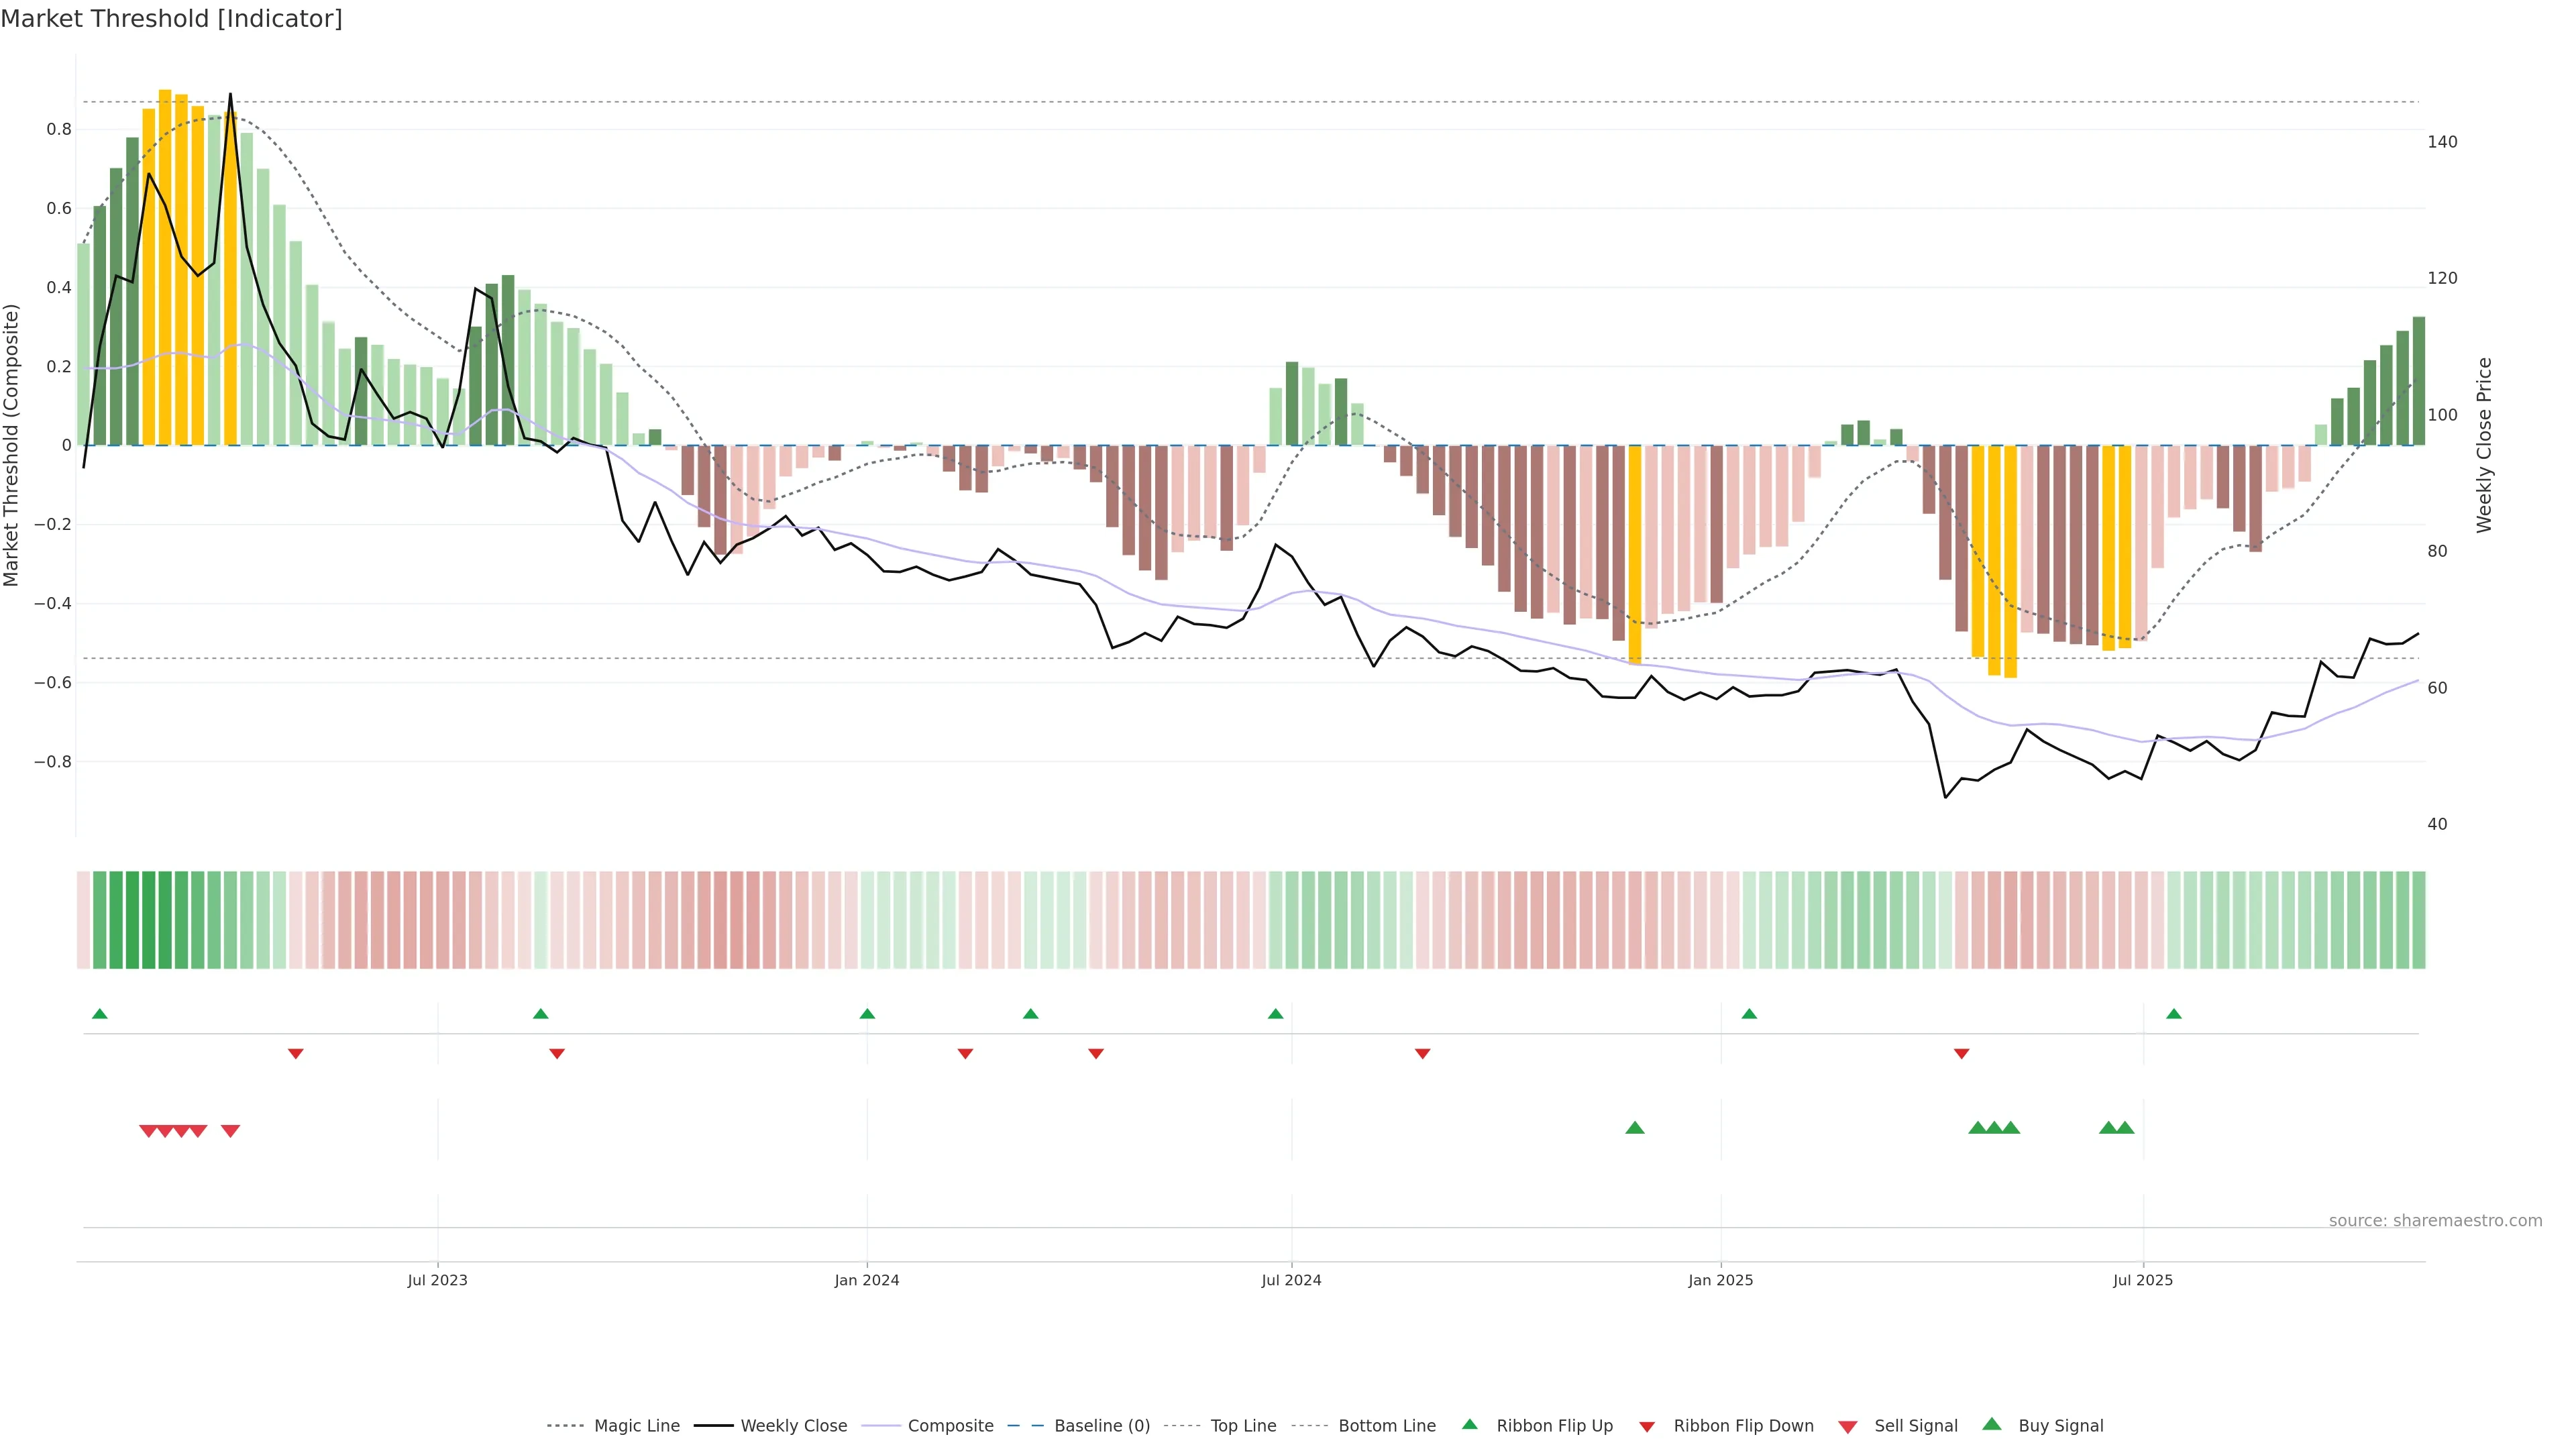Click the Baseline (0) legend entry
2576x1449 pixels.
[1101, 1426]
